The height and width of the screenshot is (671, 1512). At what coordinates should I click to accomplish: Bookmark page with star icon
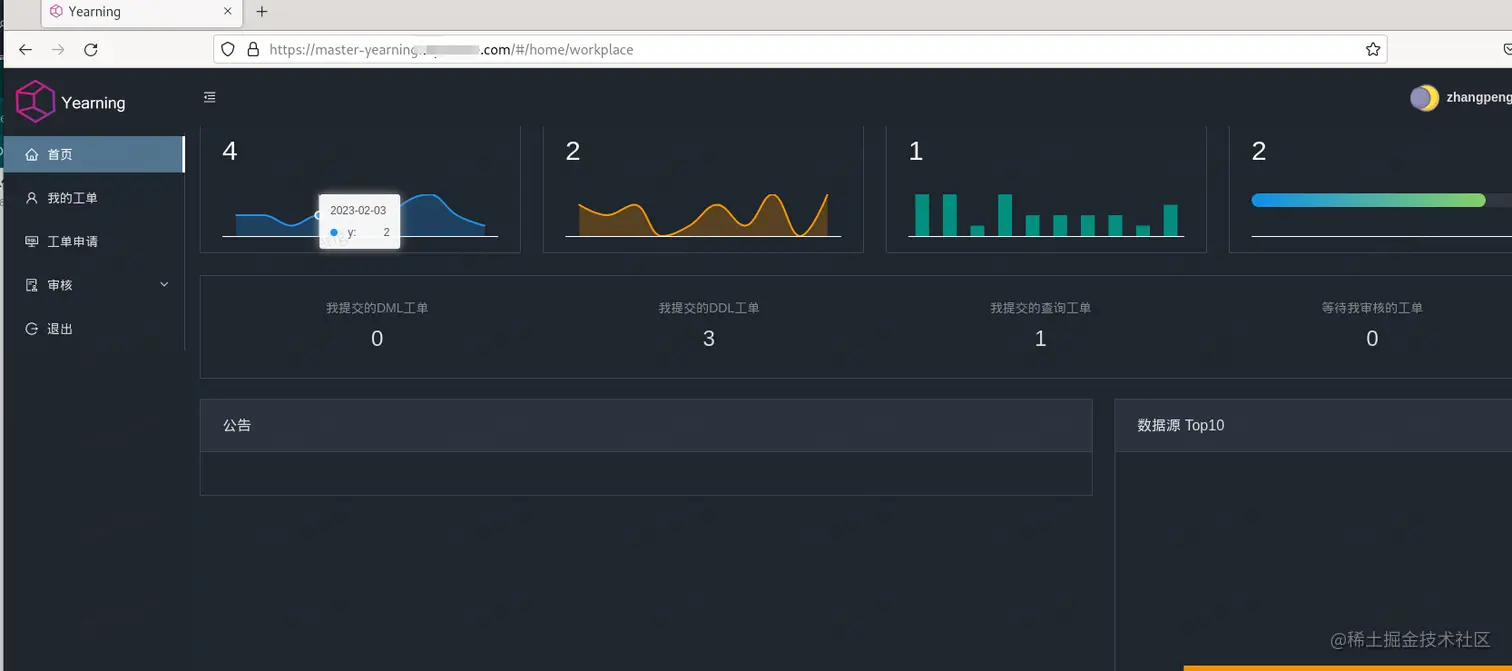tap(1373, 49)
